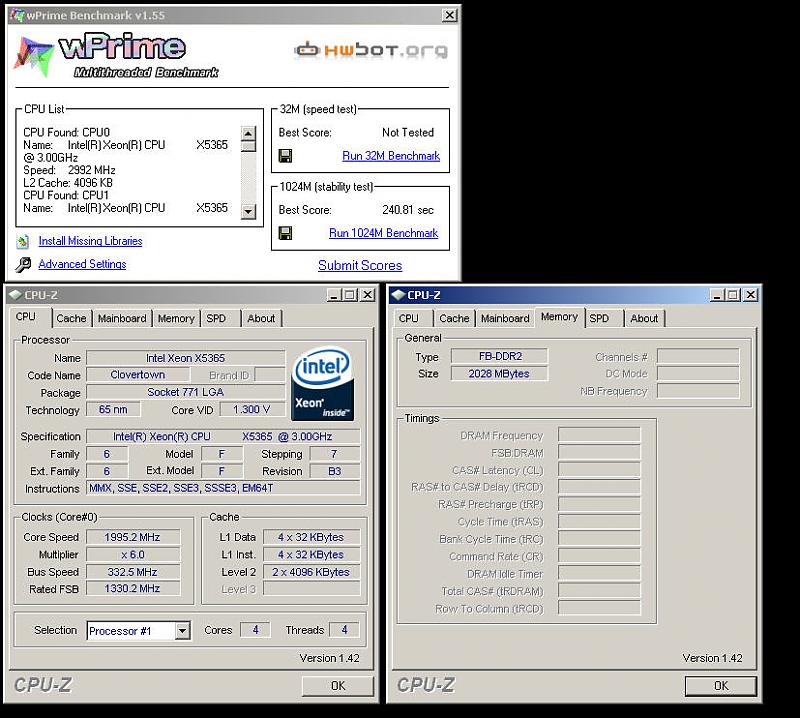Click the Revision value B3
Screen dimensions: 800x718
pos(335,471)
